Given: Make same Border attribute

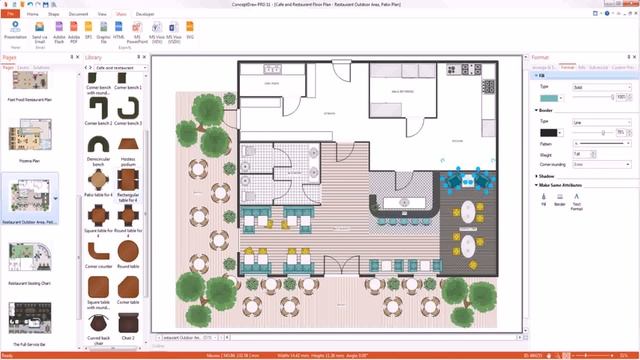Looking at the screenshot, I should click(560, 199).
